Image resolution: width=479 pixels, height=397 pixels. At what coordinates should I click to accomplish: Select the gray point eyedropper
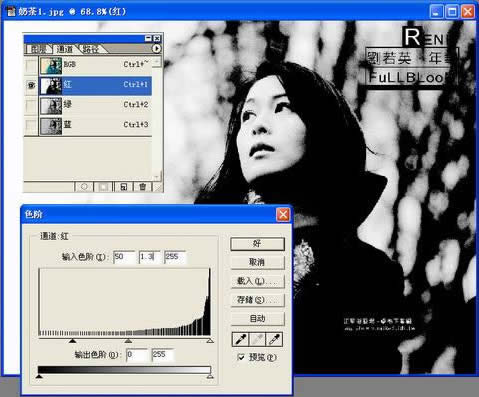point(257,339)
